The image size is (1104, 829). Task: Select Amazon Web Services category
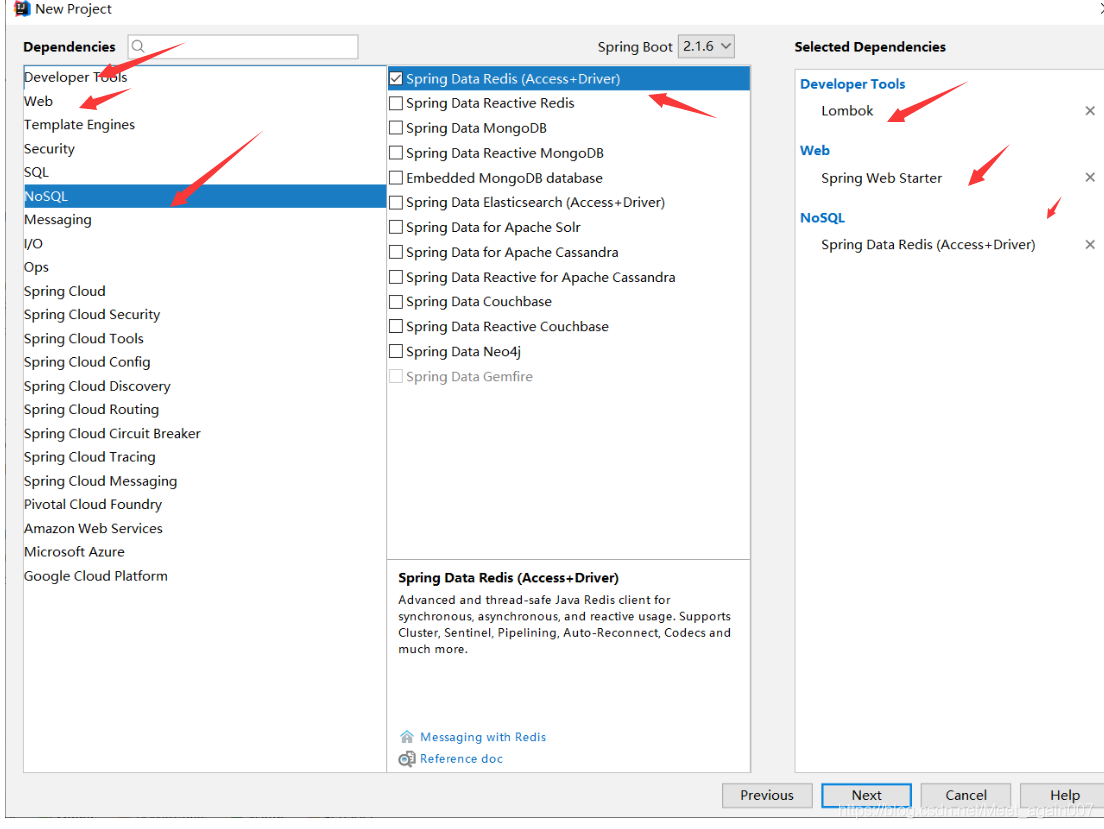(93, 528)
